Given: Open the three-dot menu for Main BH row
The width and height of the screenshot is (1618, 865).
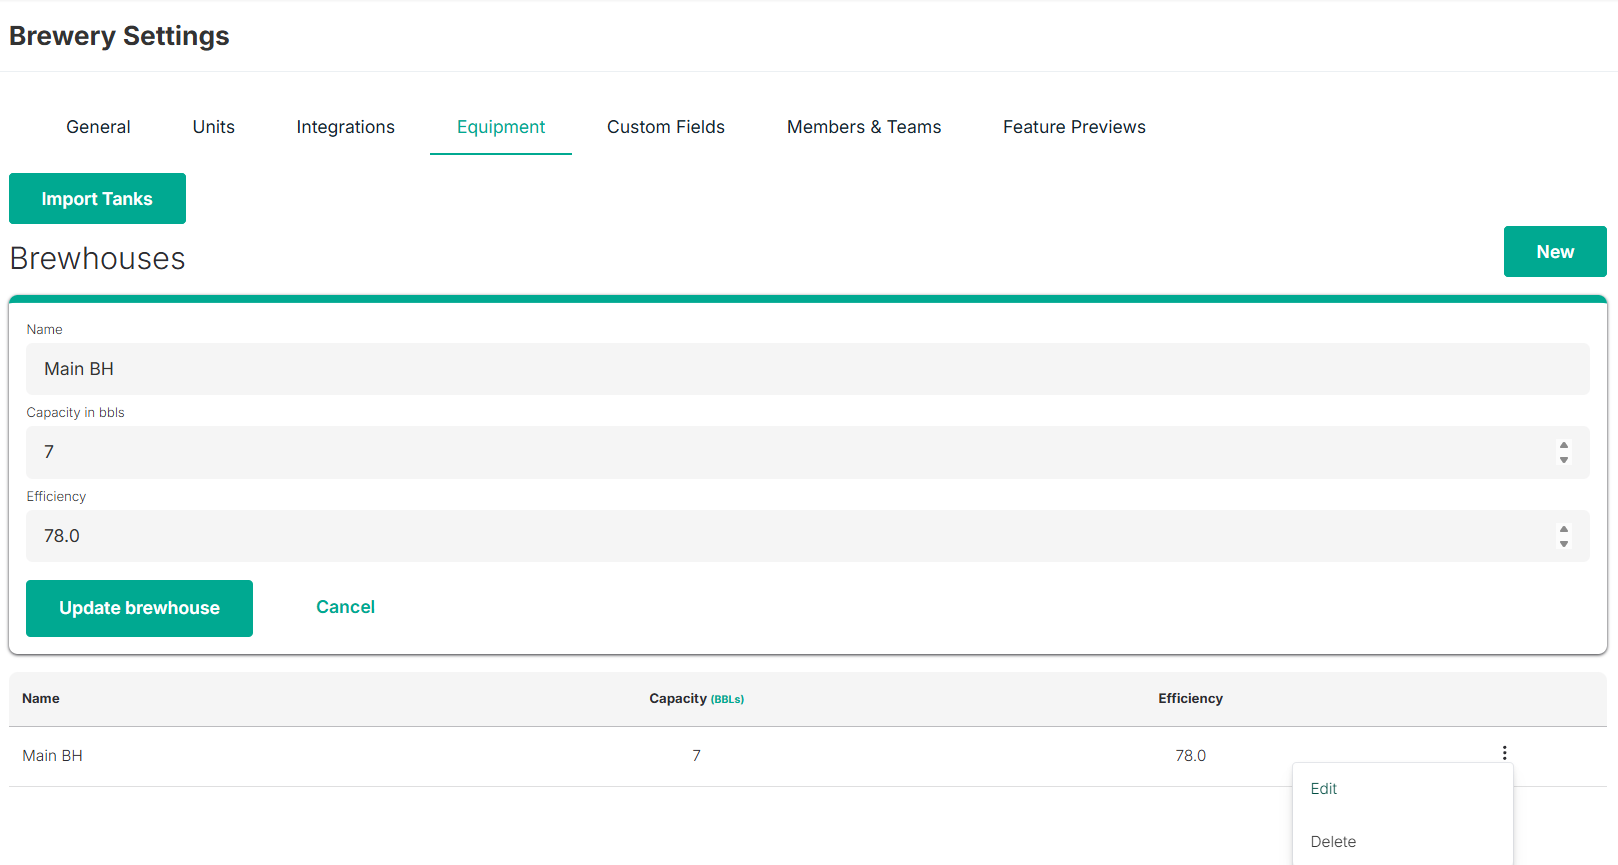Looking at the screenshot, I should pos(1504,753).
